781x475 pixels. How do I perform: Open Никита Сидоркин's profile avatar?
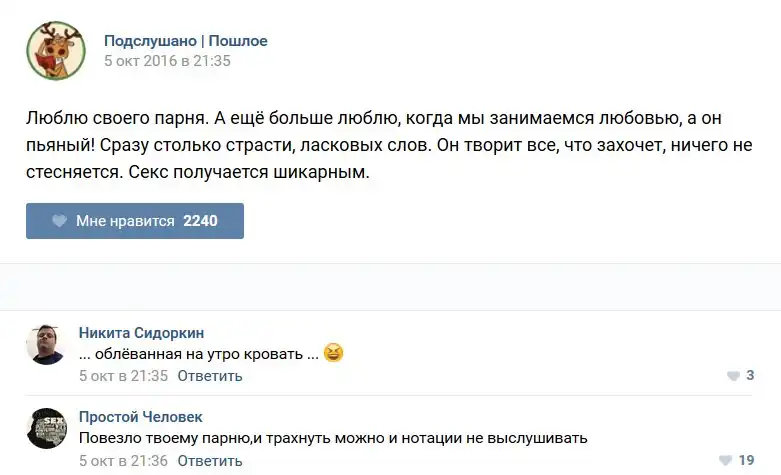pyautogui.click(x=45, y=345)
